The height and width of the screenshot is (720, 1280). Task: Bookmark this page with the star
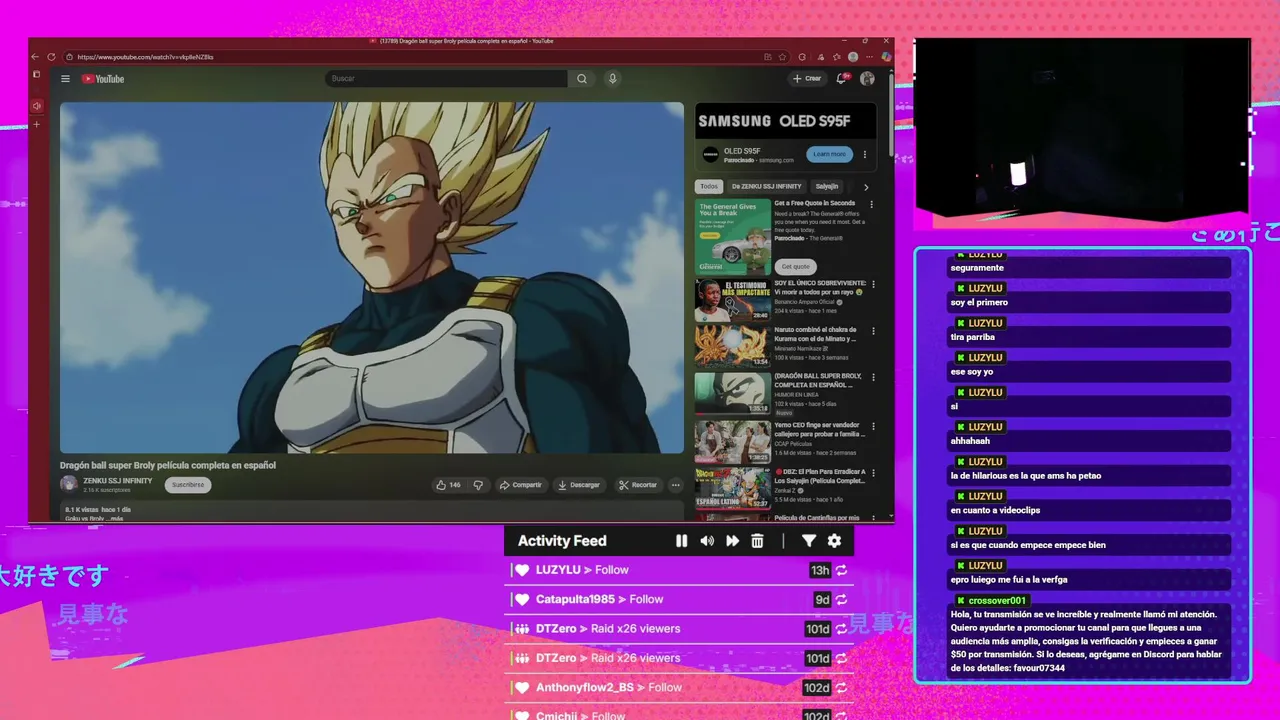[x=782, y=57]
